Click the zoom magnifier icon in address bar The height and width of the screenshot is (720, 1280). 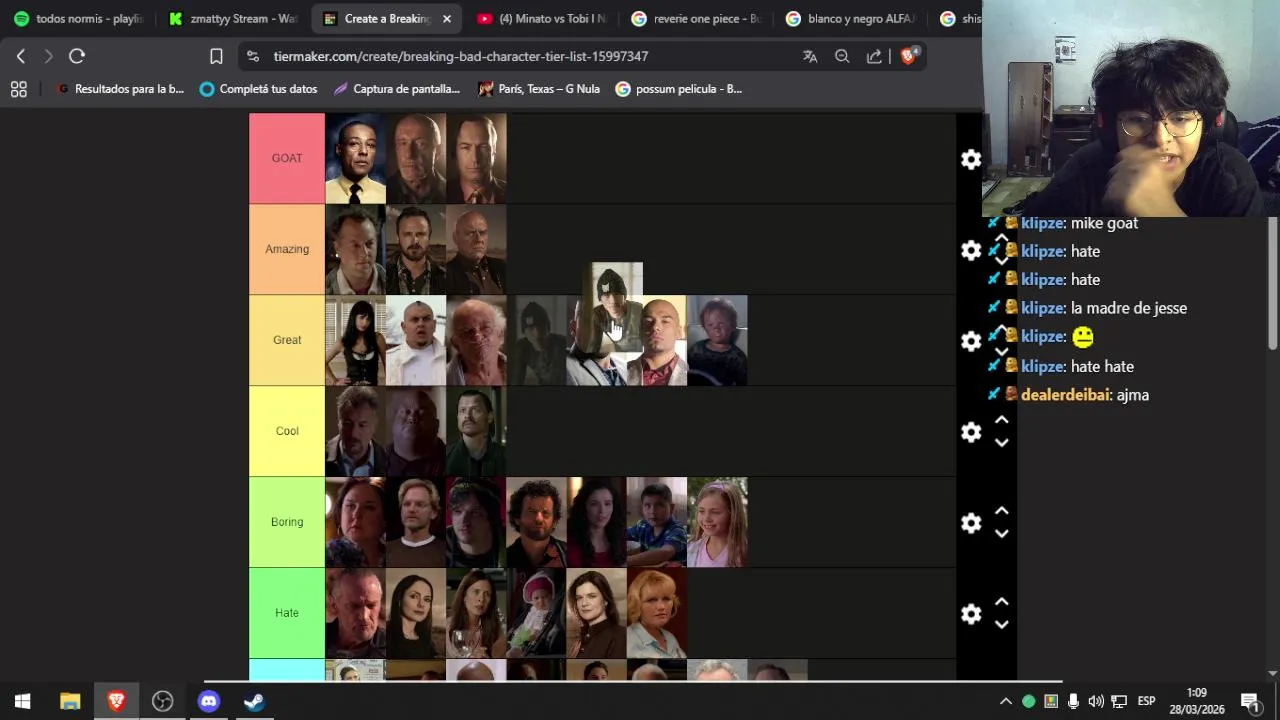pos(842,56)
